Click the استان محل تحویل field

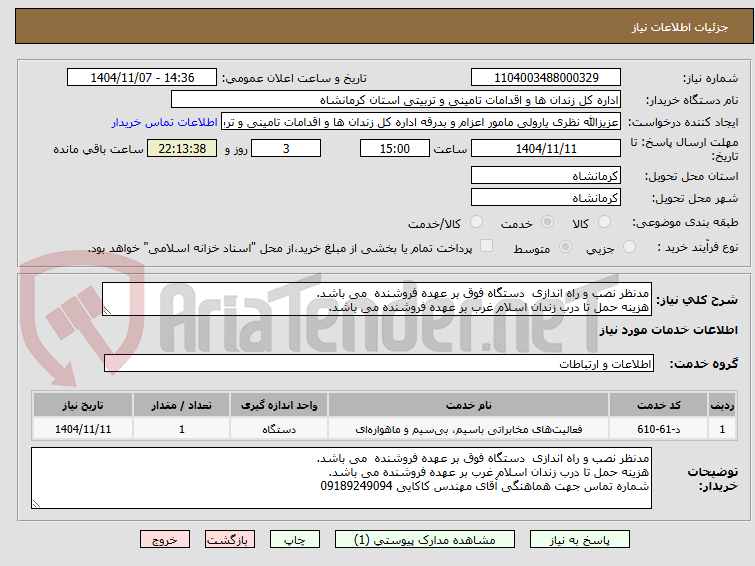[x=546, y=175]
